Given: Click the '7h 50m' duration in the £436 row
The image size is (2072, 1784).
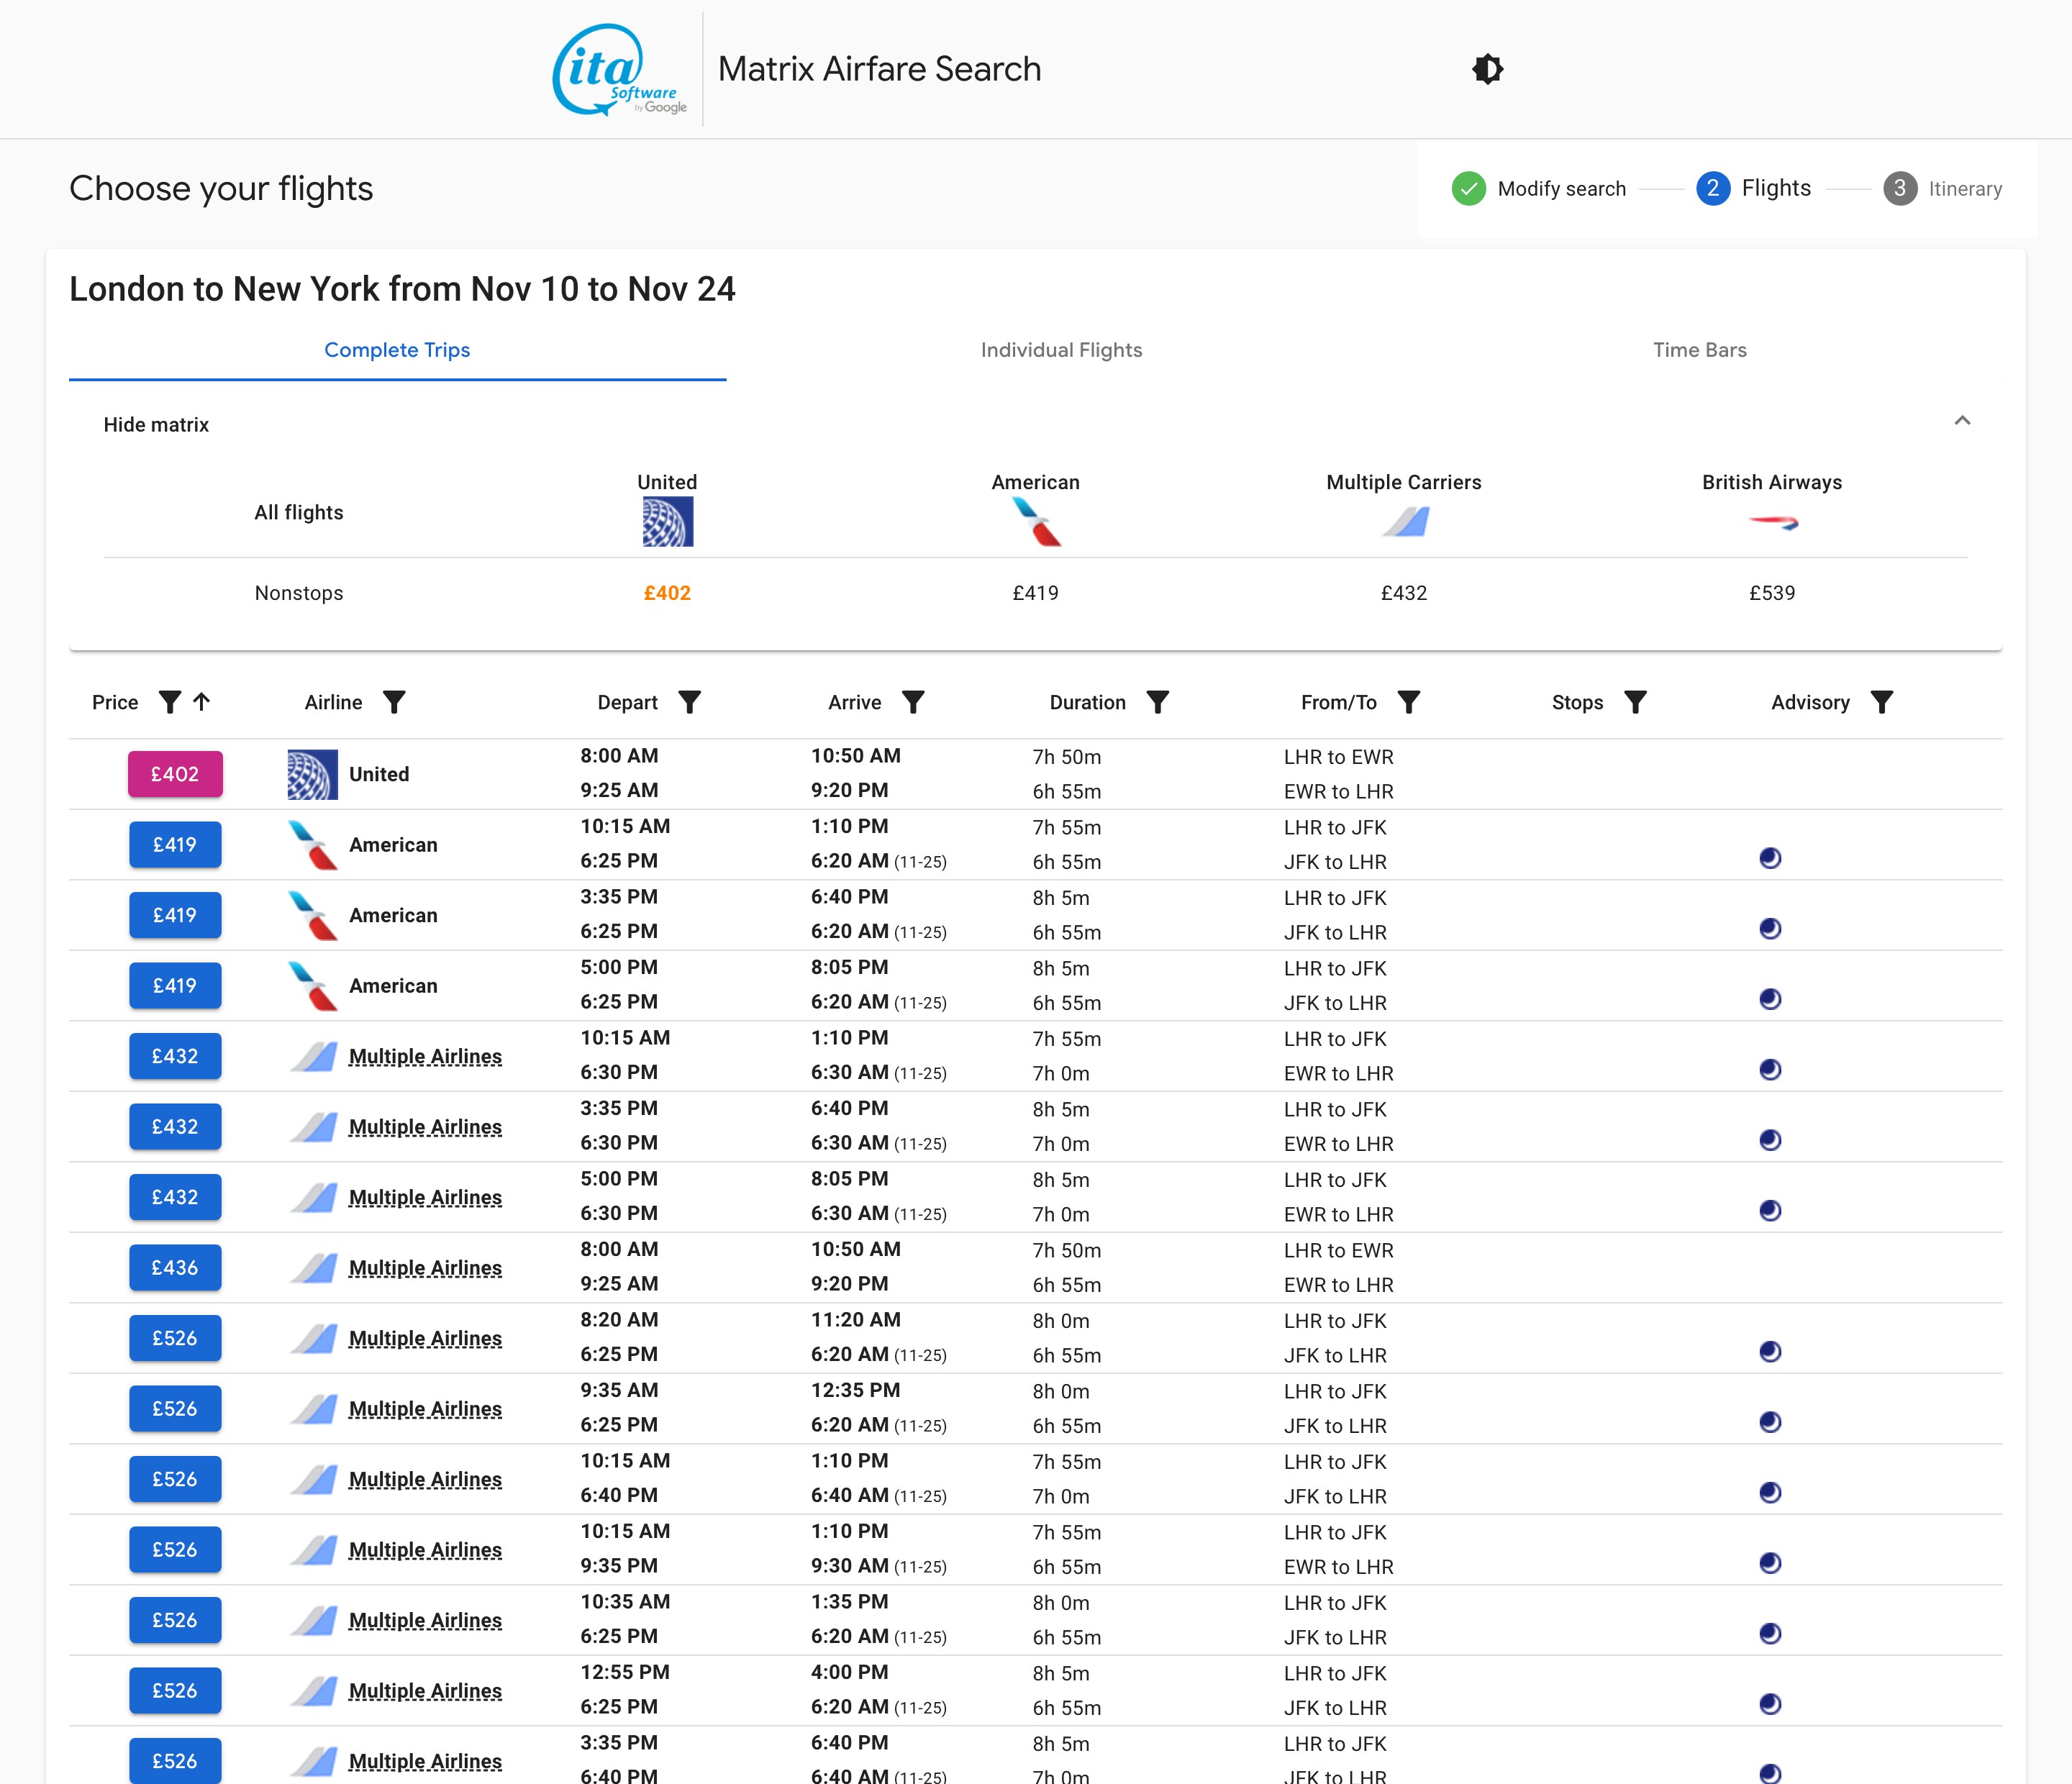Looking at the screenshot, I should point(1067,1250).
